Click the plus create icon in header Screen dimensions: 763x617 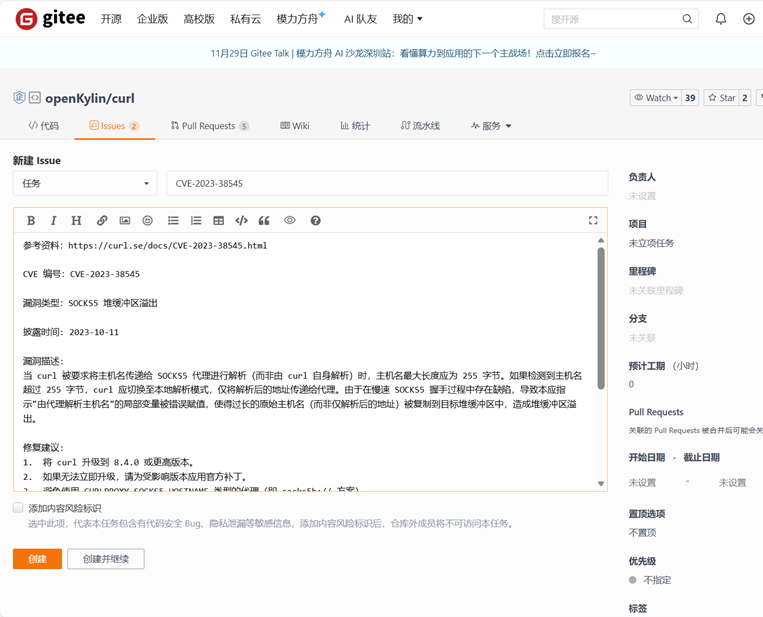tap(749, 19)
